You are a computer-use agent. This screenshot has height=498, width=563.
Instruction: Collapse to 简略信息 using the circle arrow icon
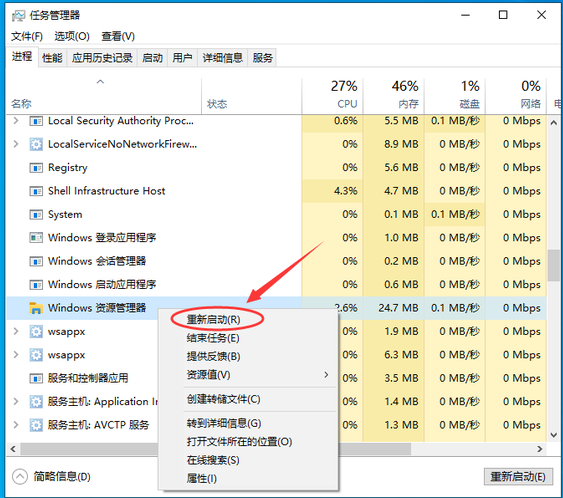20,477
